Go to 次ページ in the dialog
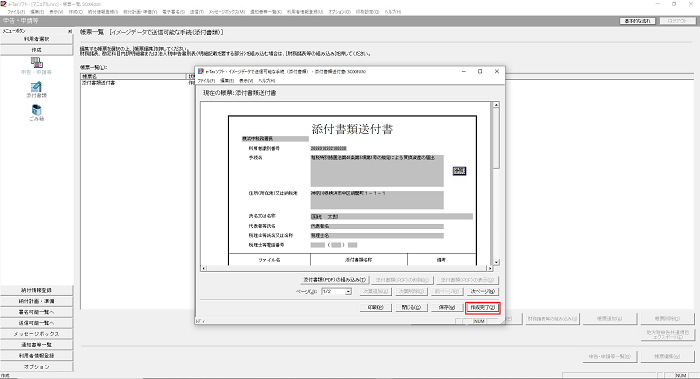This screenshot has height=379, width=700. [x=482, y=292]
